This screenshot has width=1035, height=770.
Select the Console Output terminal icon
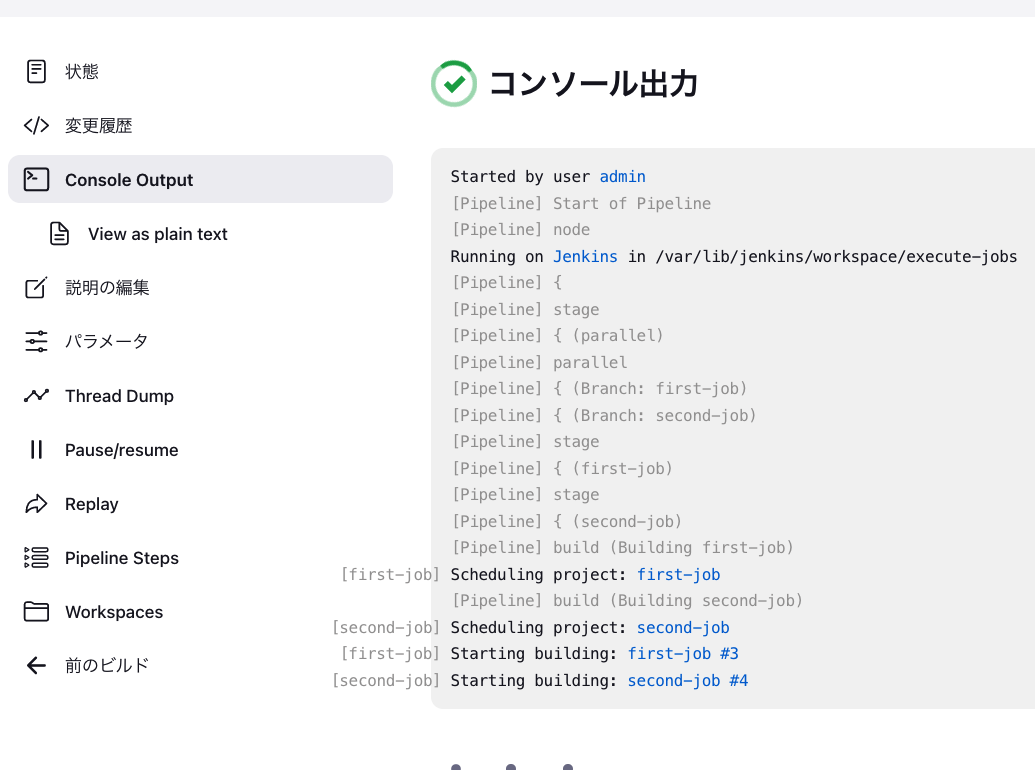(36, 180)
